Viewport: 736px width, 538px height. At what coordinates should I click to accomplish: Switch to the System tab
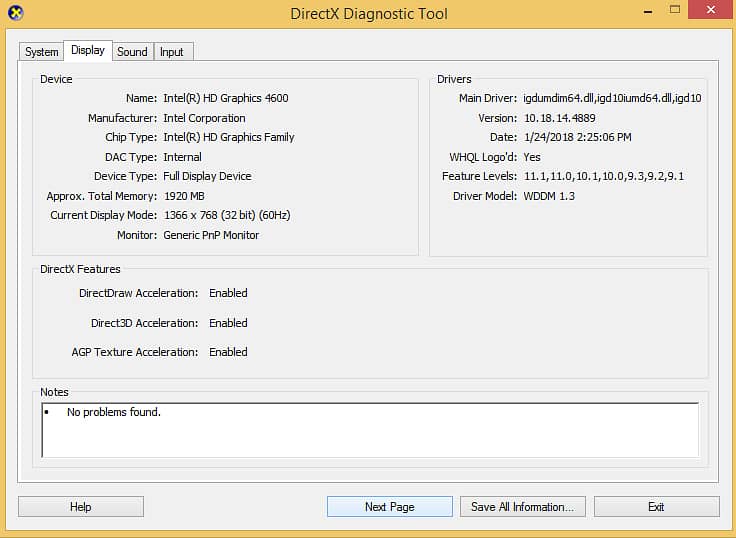click(x=42, y=52)
